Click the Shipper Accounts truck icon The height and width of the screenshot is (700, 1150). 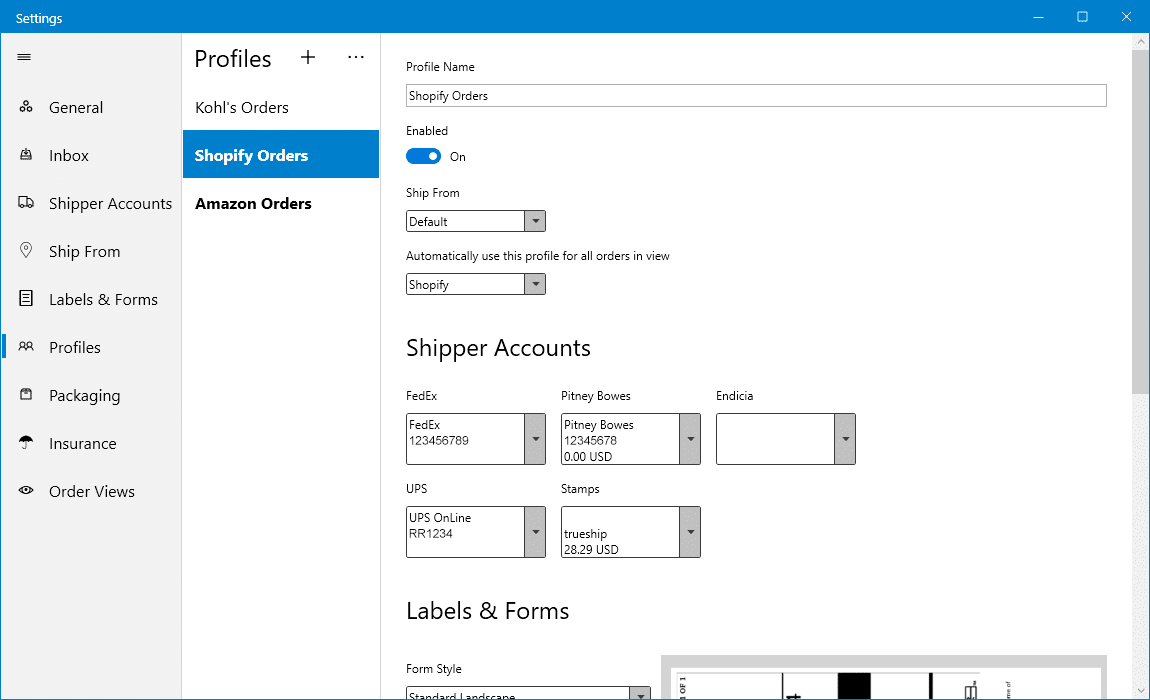(26, 203)
